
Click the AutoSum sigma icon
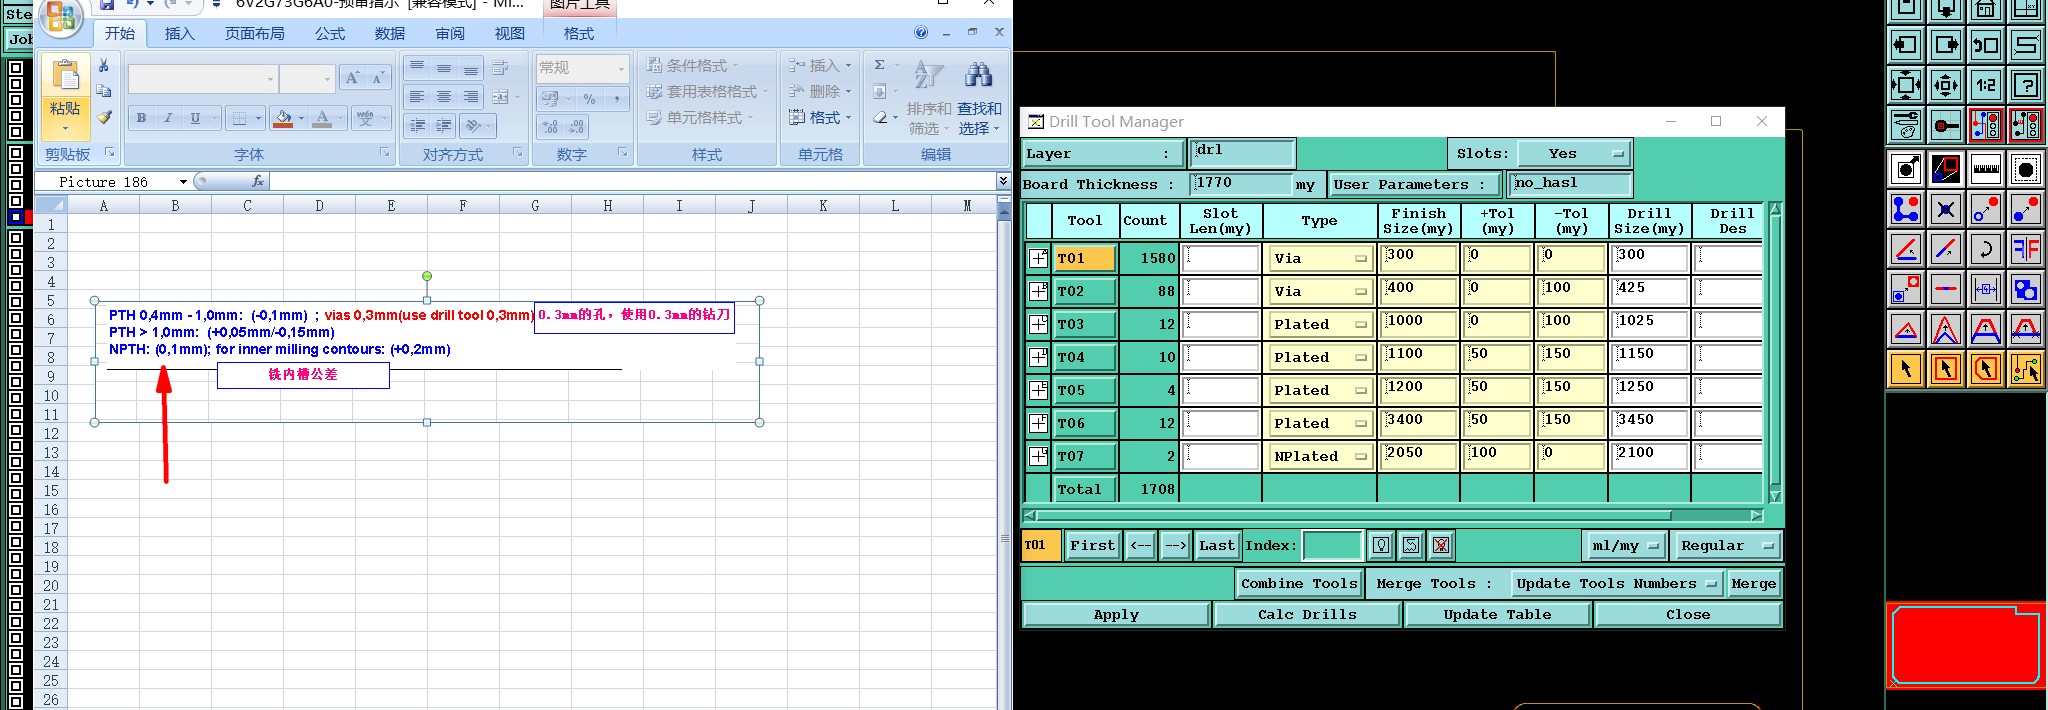[880, 65]
